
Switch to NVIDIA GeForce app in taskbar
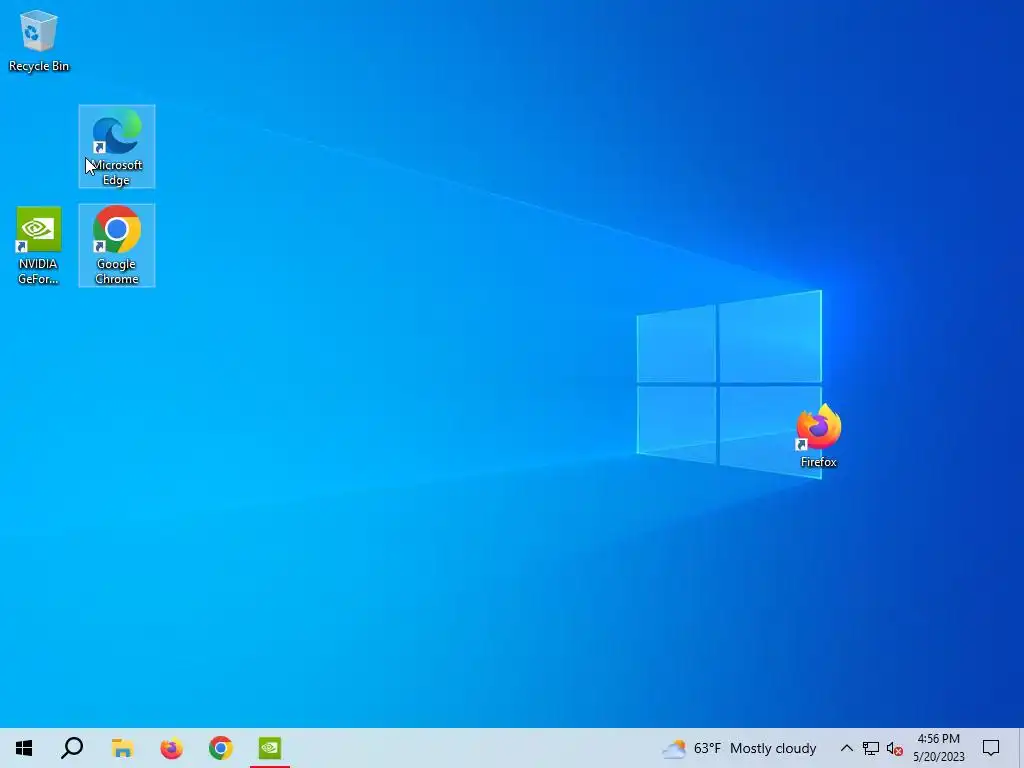click(x=270, y=748)
